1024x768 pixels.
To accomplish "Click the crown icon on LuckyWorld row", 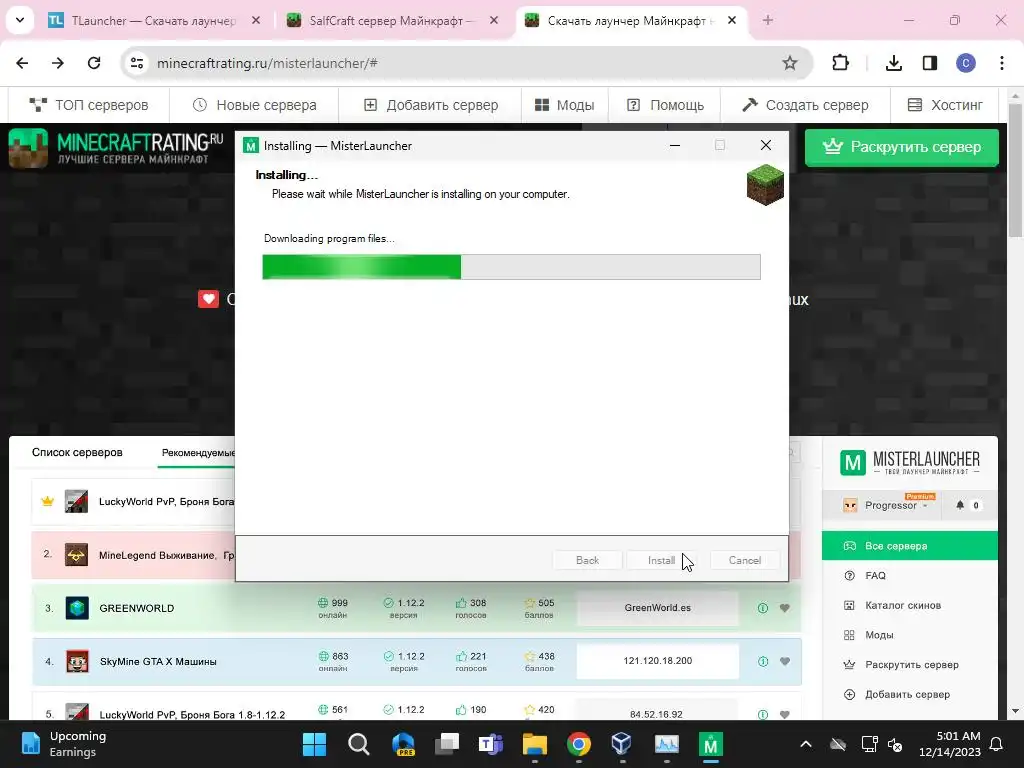I will (47, 502).
